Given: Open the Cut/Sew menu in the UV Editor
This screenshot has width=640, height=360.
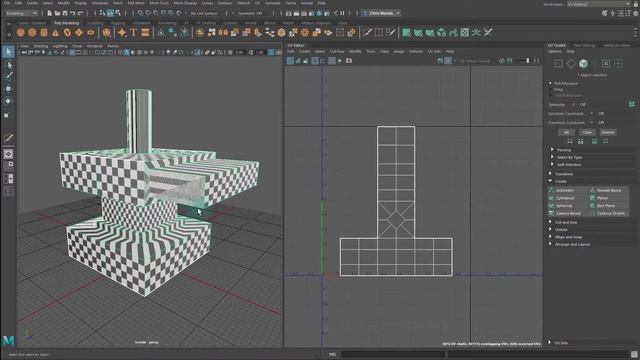Looking at the screenshot, I should pyautogui.click(x=337, y=51).
